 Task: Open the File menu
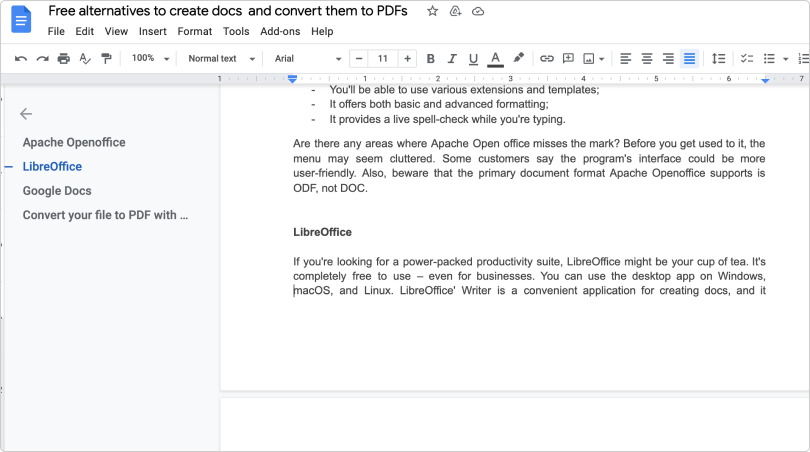point(56,32)
